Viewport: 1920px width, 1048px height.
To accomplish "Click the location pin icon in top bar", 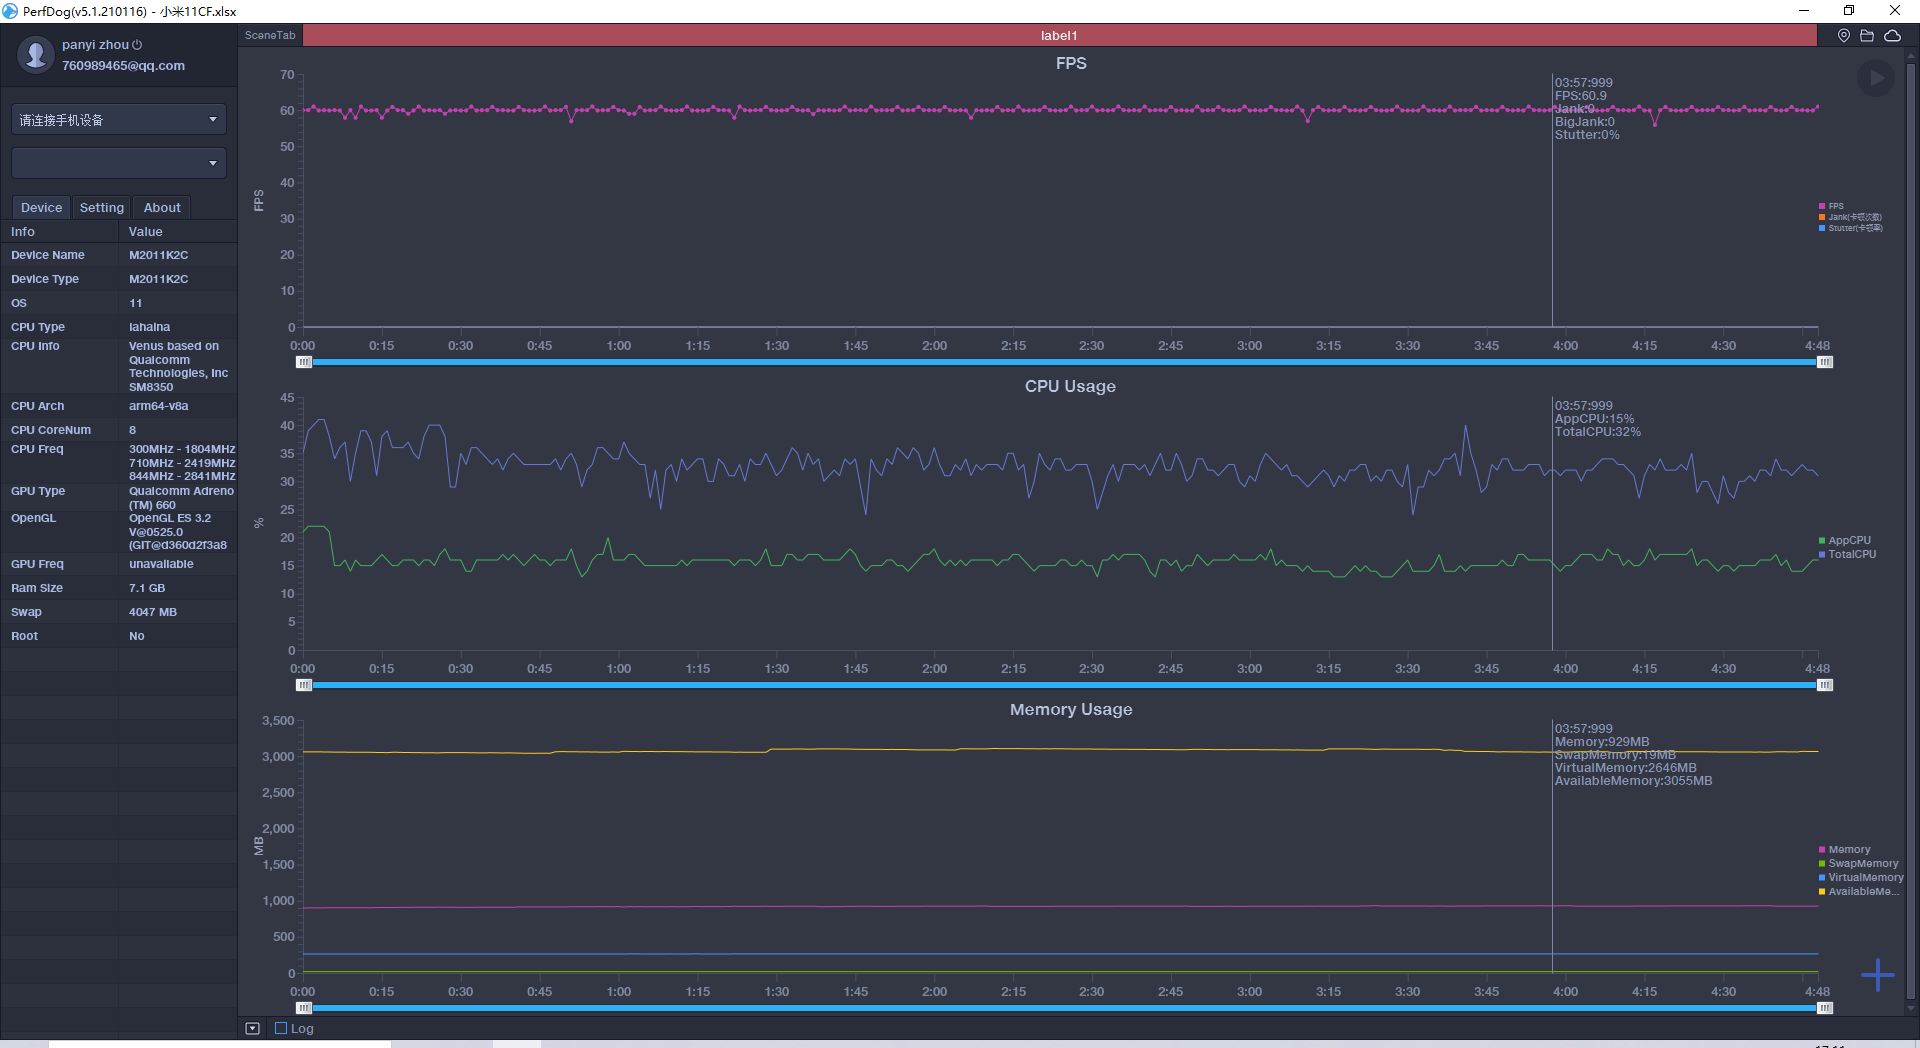I will coord(1844,35).
